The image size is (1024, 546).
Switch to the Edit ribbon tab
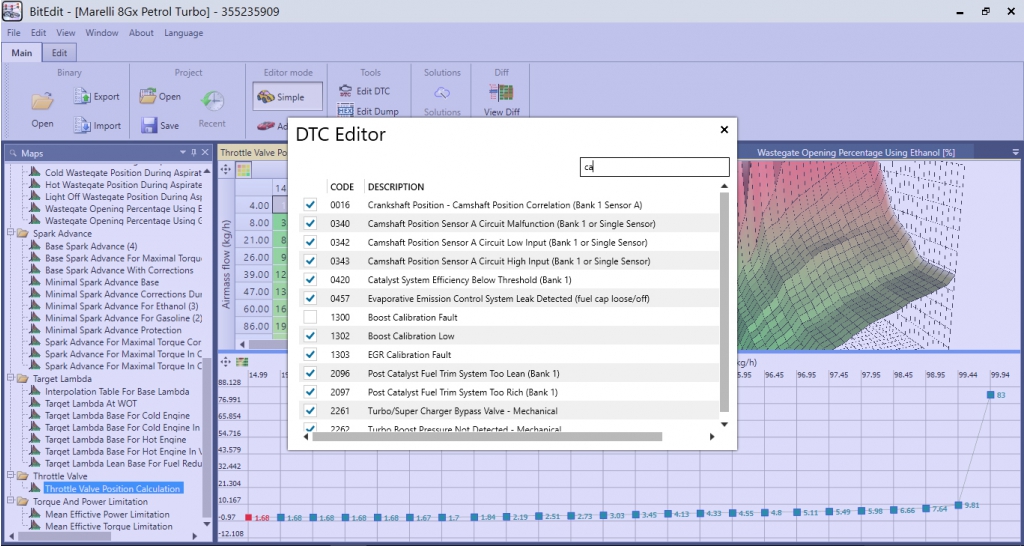59,53
